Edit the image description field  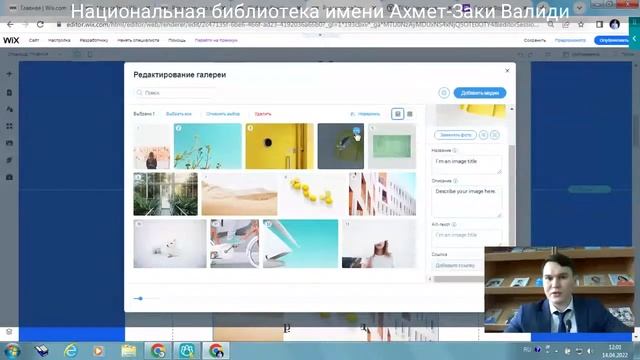467,202
